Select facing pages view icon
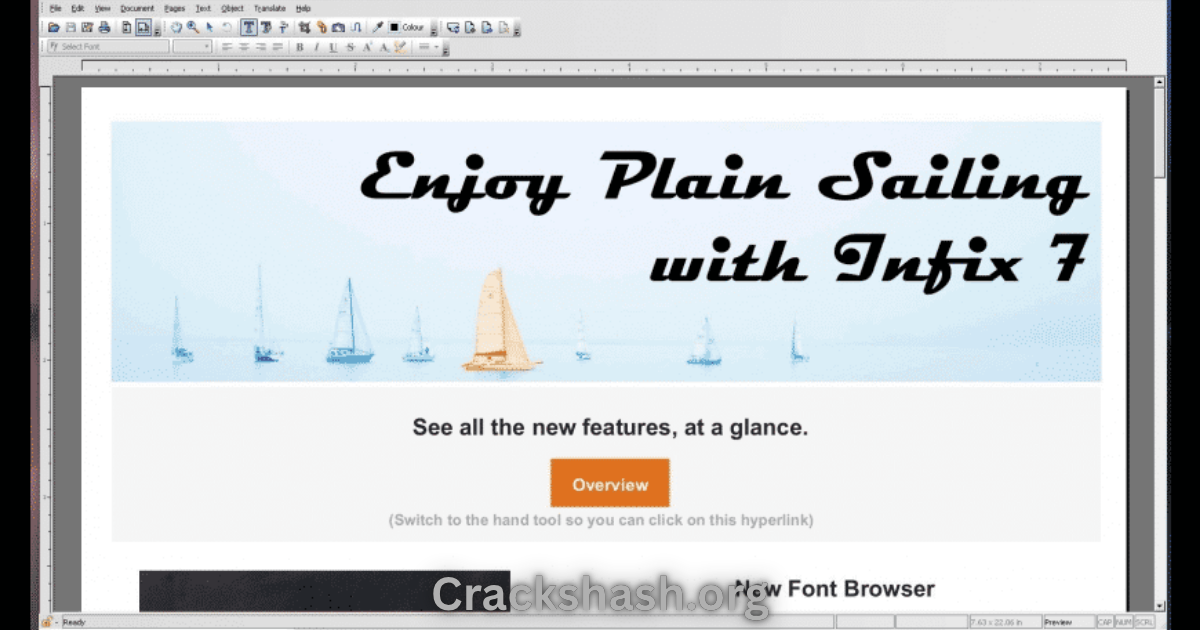The width and height of the screenshot is (1200, 630). (x=143, y=28)
